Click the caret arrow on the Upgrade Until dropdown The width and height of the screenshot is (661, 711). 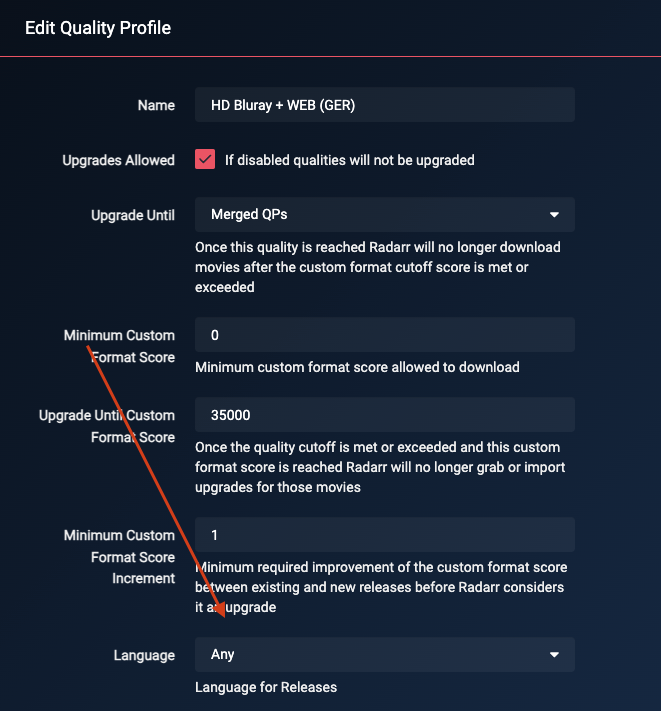(x=555, y=214)
